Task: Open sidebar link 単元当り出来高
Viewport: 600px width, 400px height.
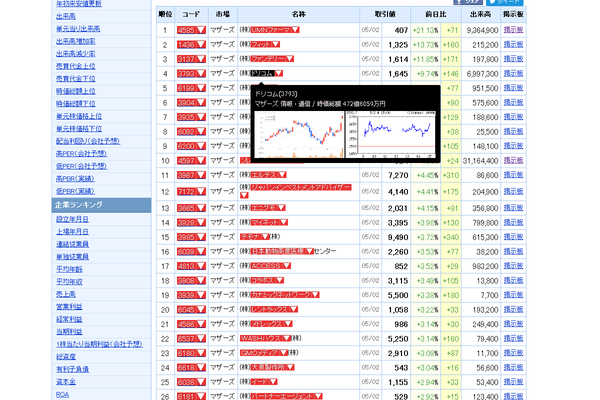Action: click(78, 29)
